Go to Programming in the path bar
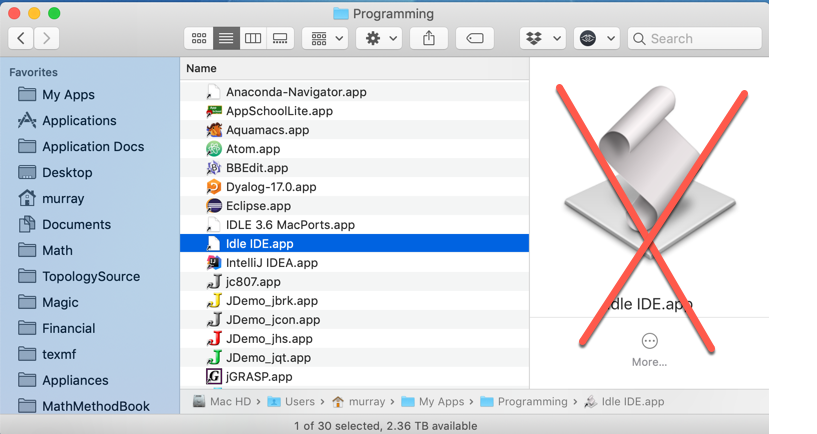817x434 pixels. (x=524, y=402)
